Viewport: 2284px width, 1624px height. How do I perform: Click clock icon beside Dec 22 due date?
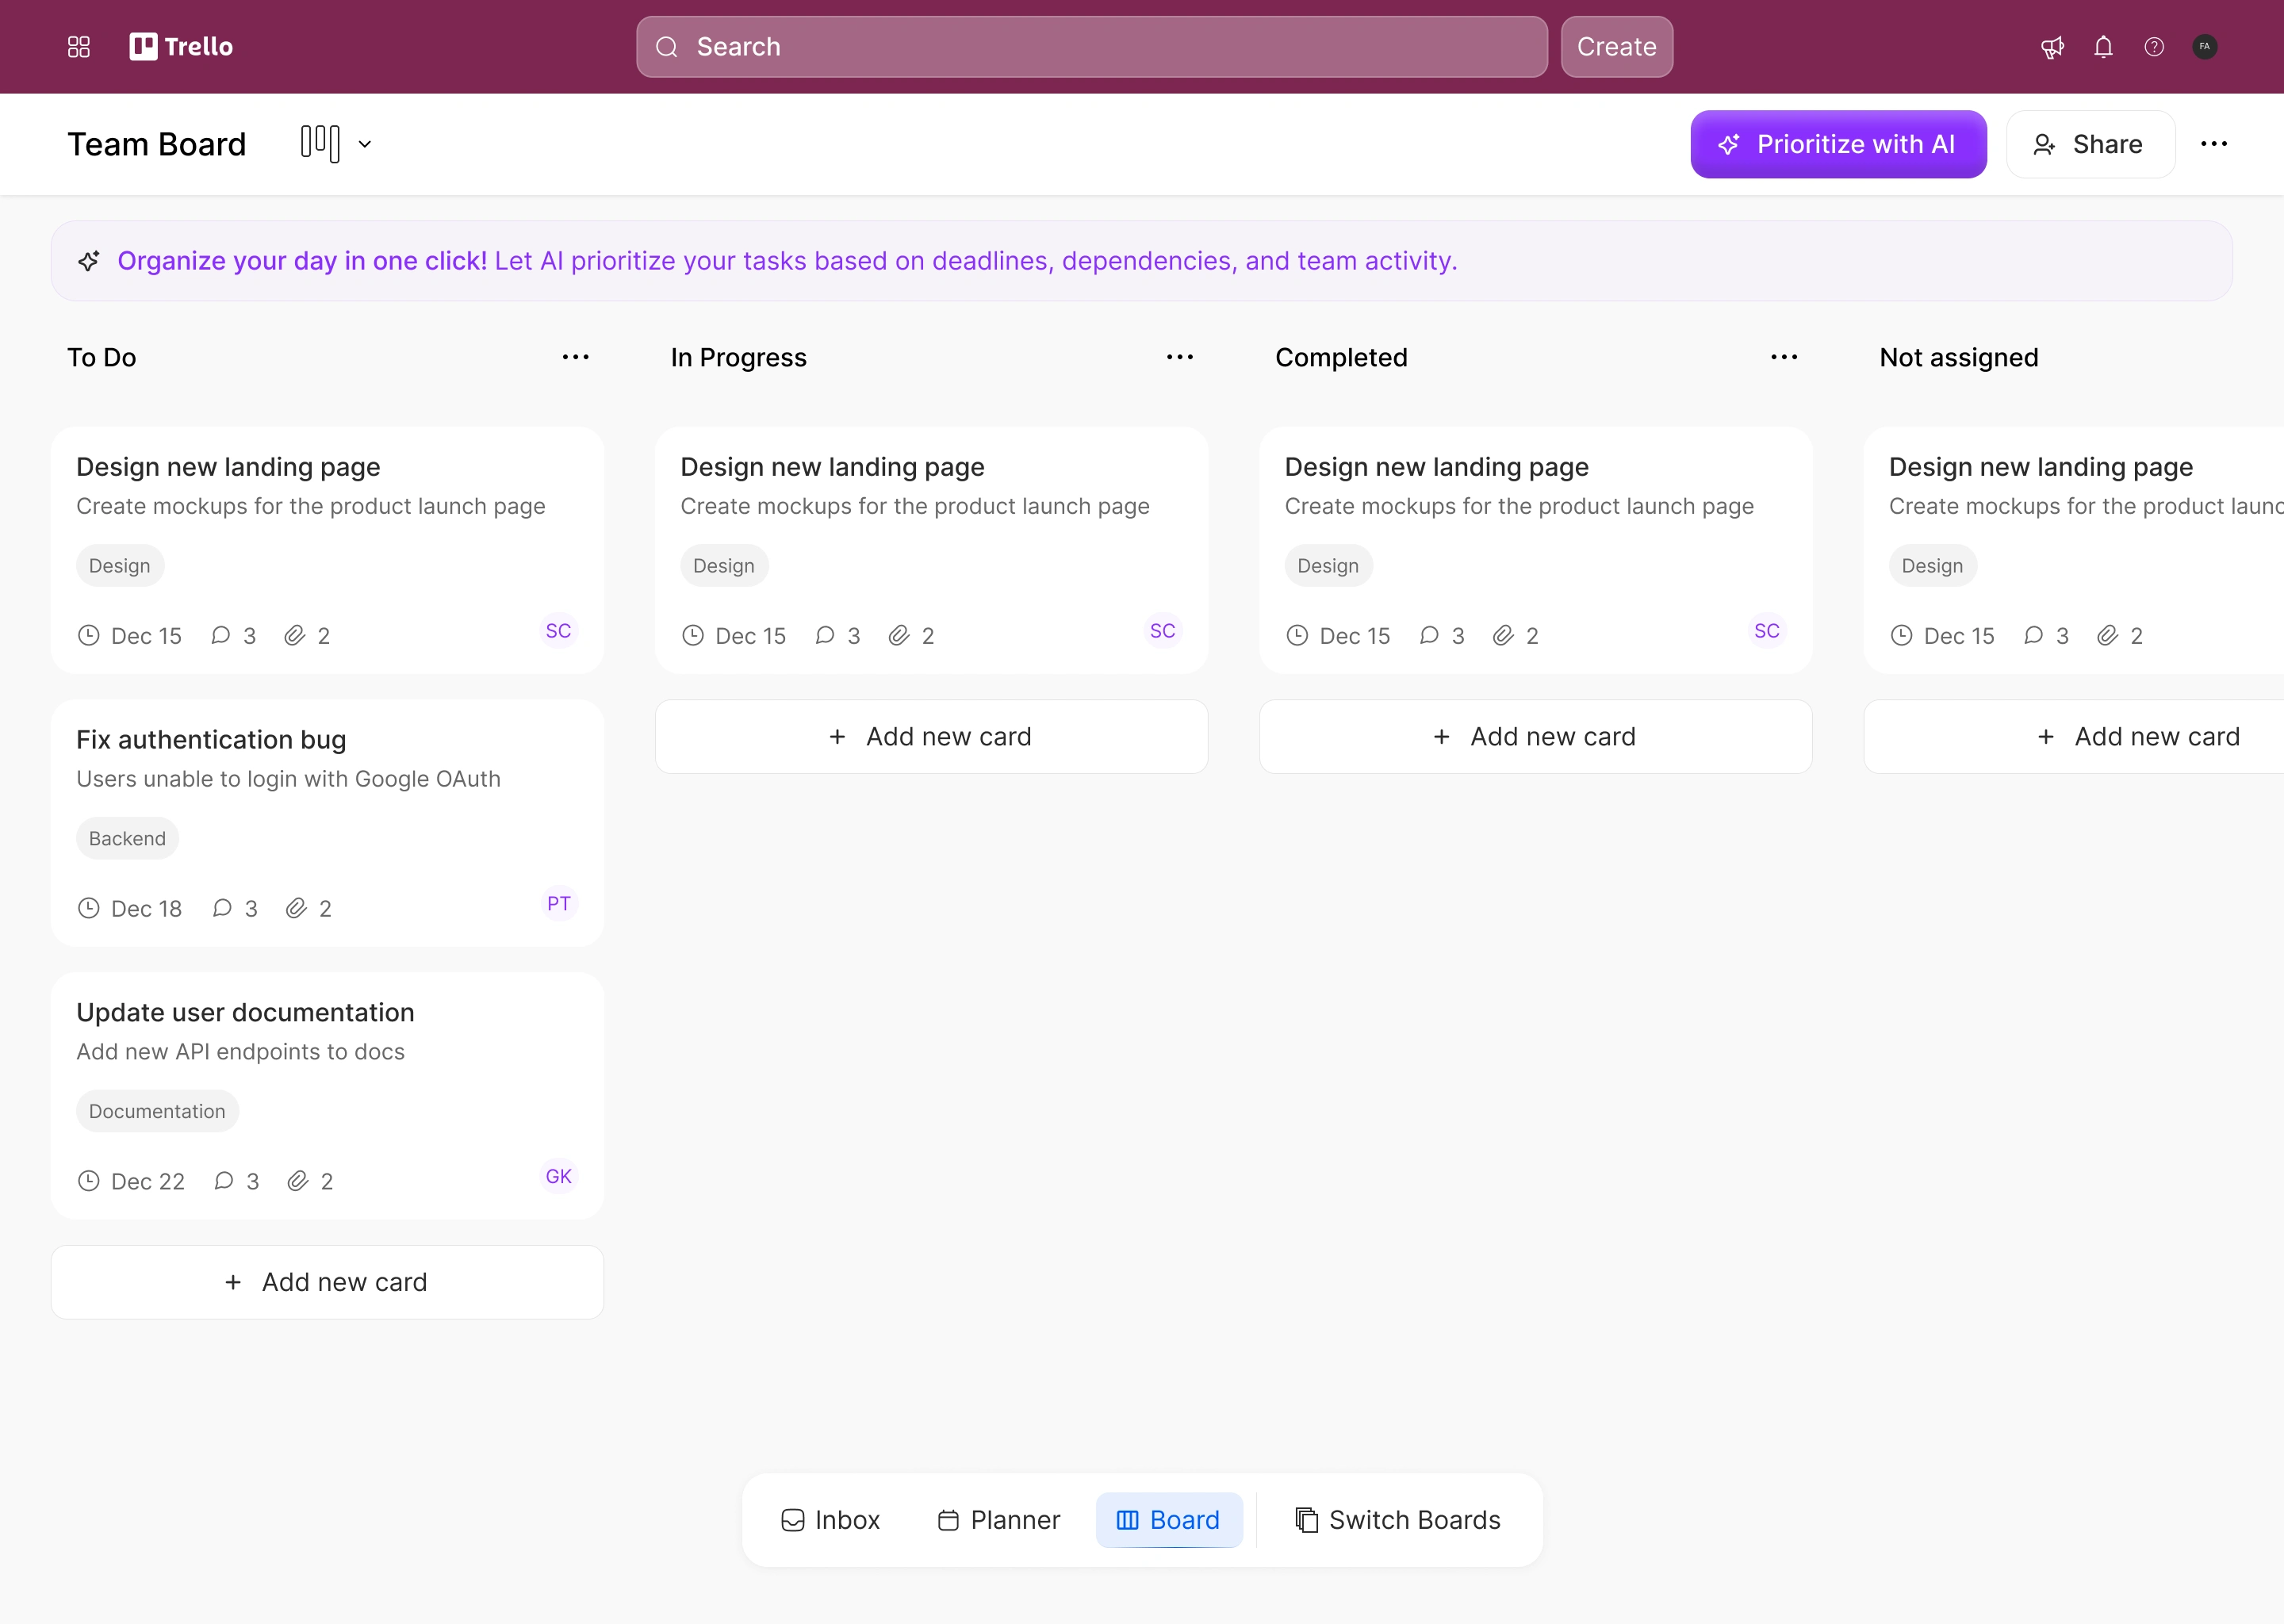click(89, 1181)
